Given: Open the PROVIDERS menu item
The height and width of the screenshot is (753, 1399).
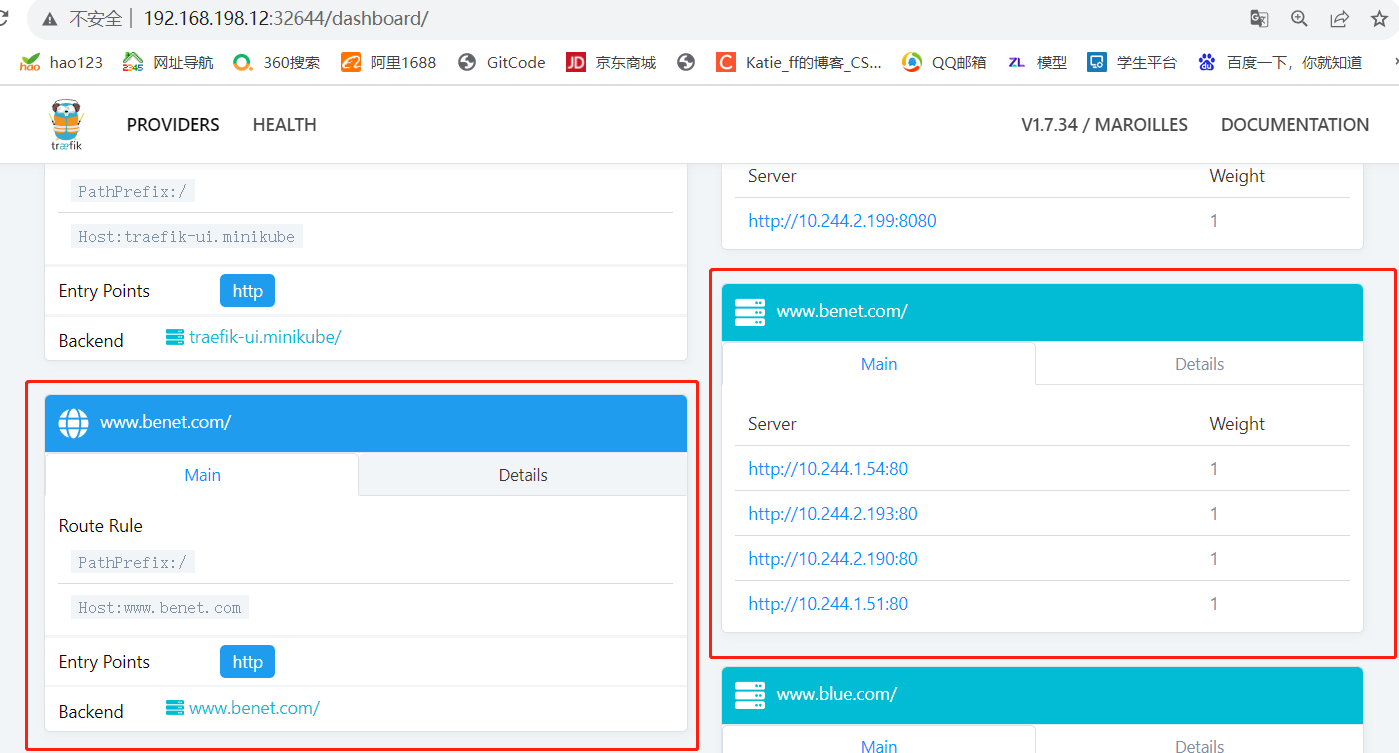Looking at the screenshot, I should point(173,125).
